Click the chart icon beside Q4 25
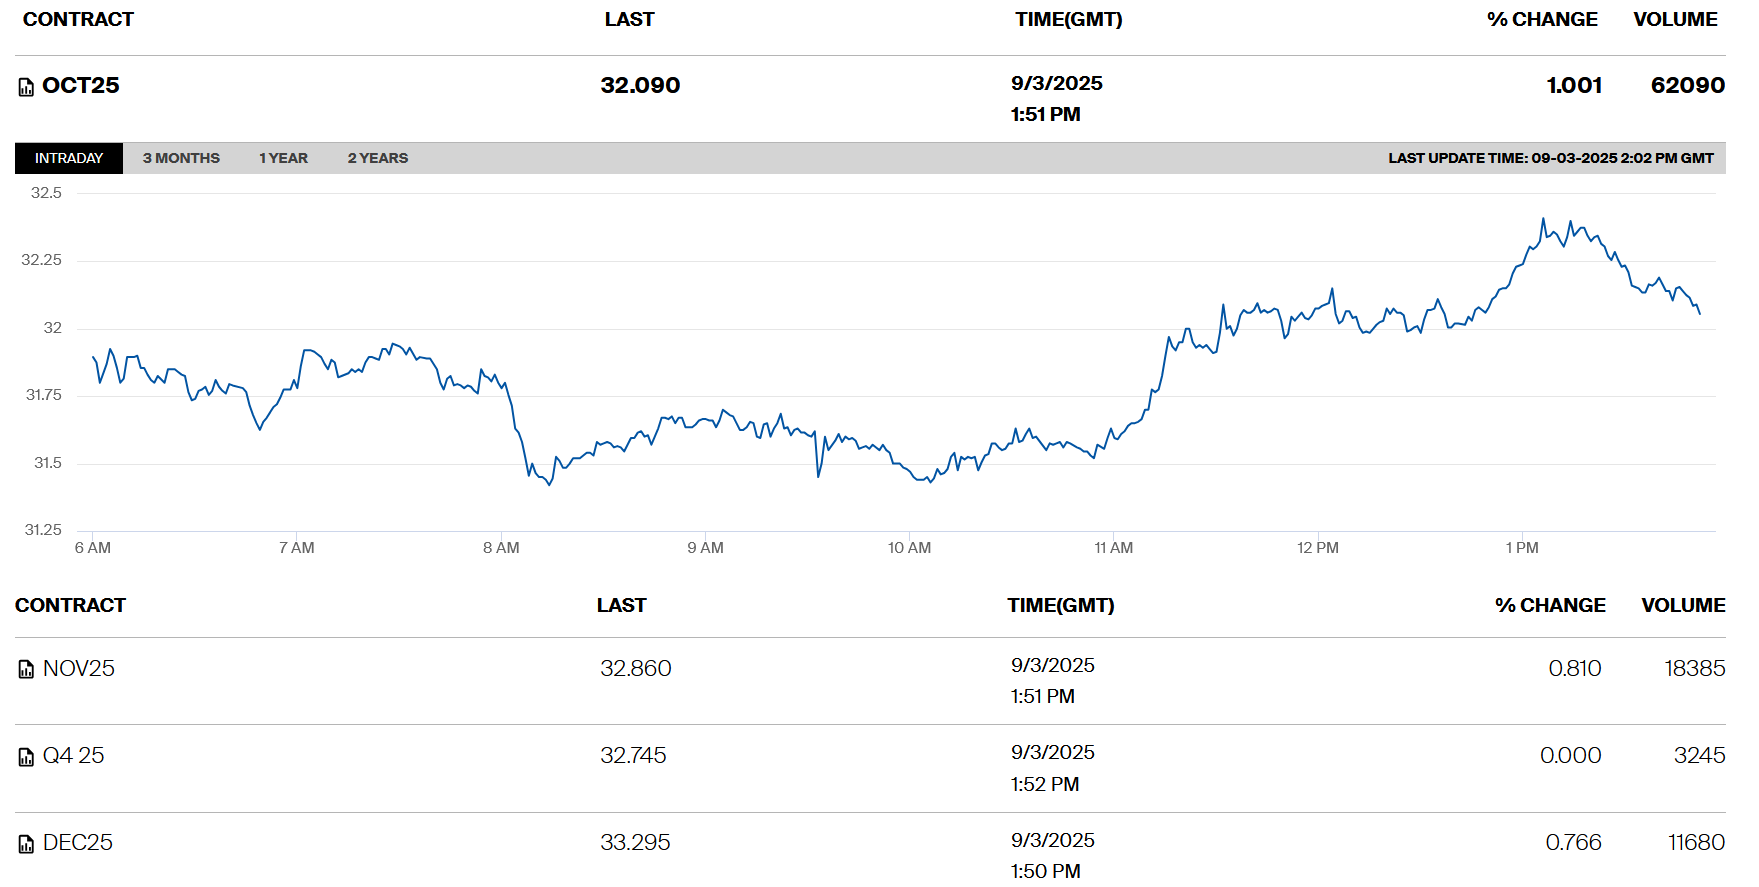Viewport: 1759px width, 887px height. [x=26, y=758]
